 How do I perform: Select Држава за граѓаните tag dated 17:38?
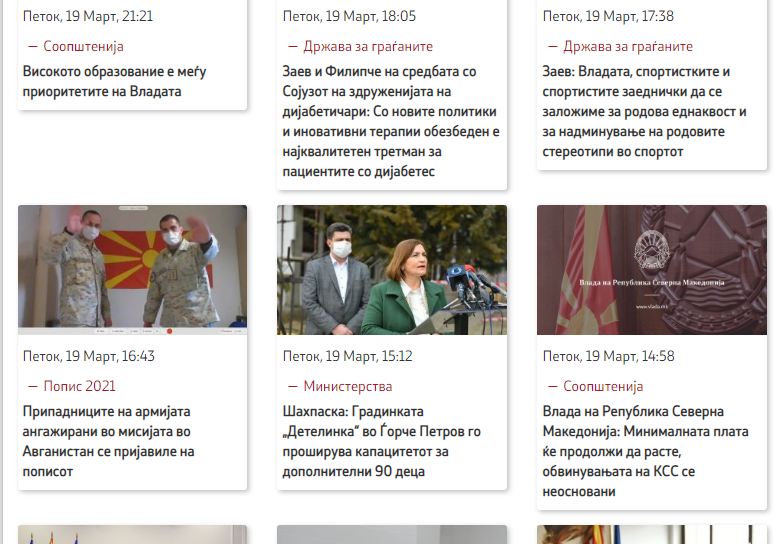(x=628, y=46)
